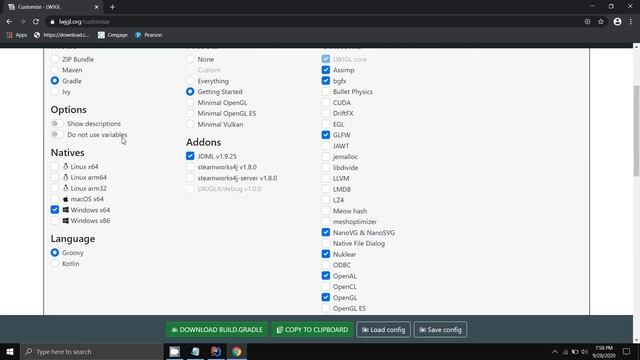Enable the Linux arm64 native

pos(55,177)
